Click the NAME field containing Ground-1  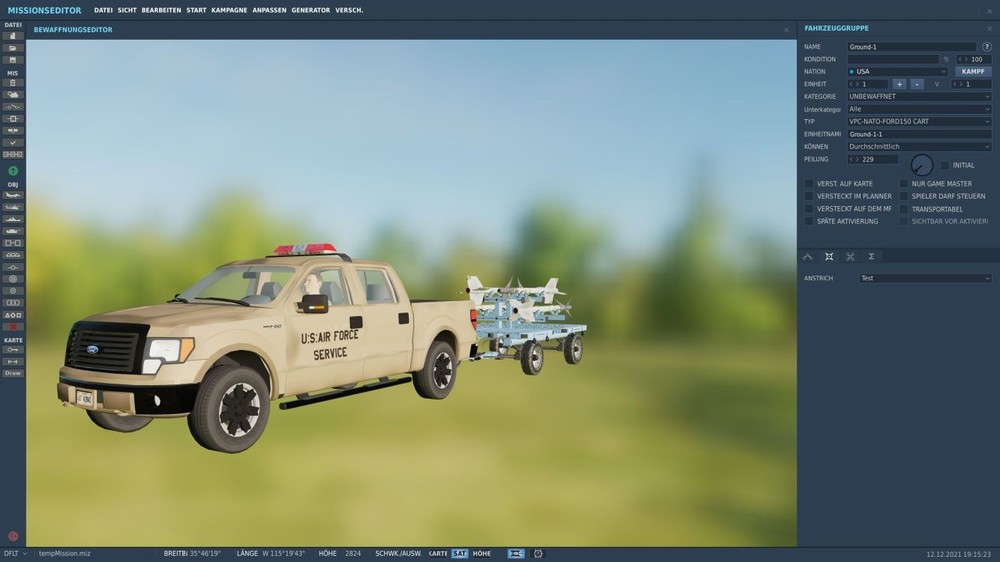911,47
